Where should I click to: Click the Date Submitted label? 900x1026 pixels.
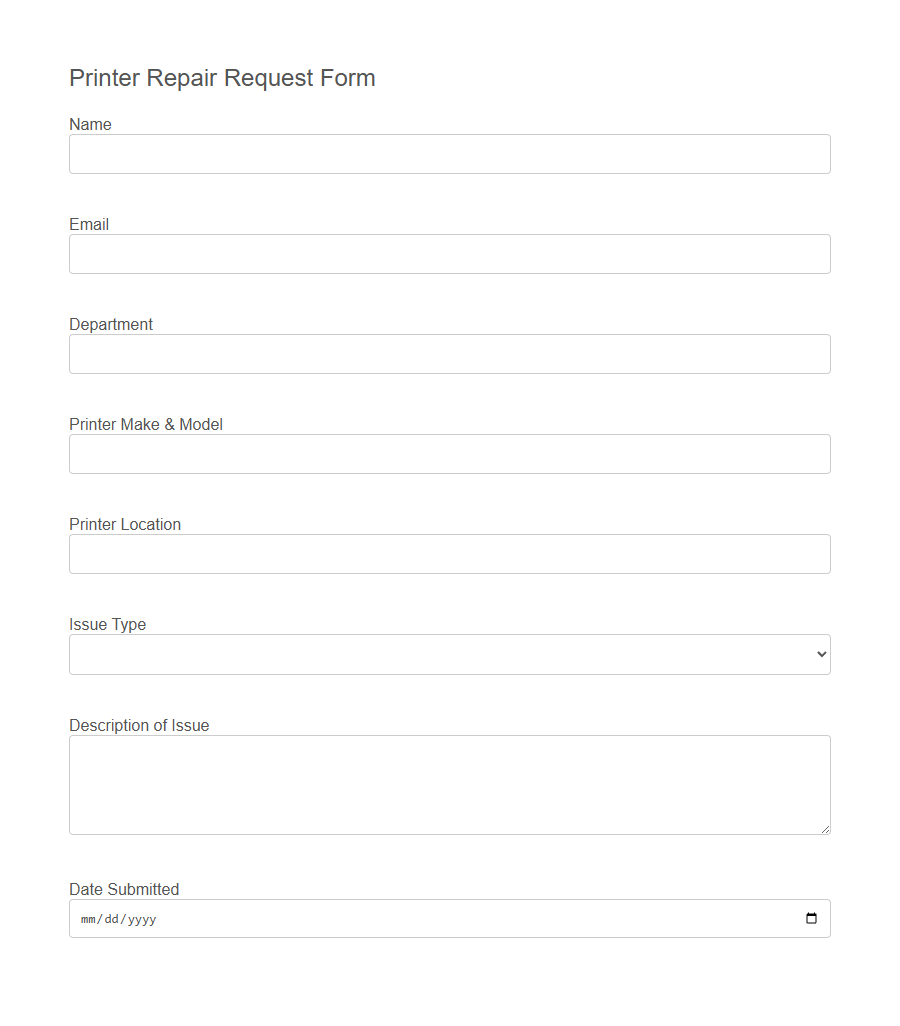tap(123, 889)
